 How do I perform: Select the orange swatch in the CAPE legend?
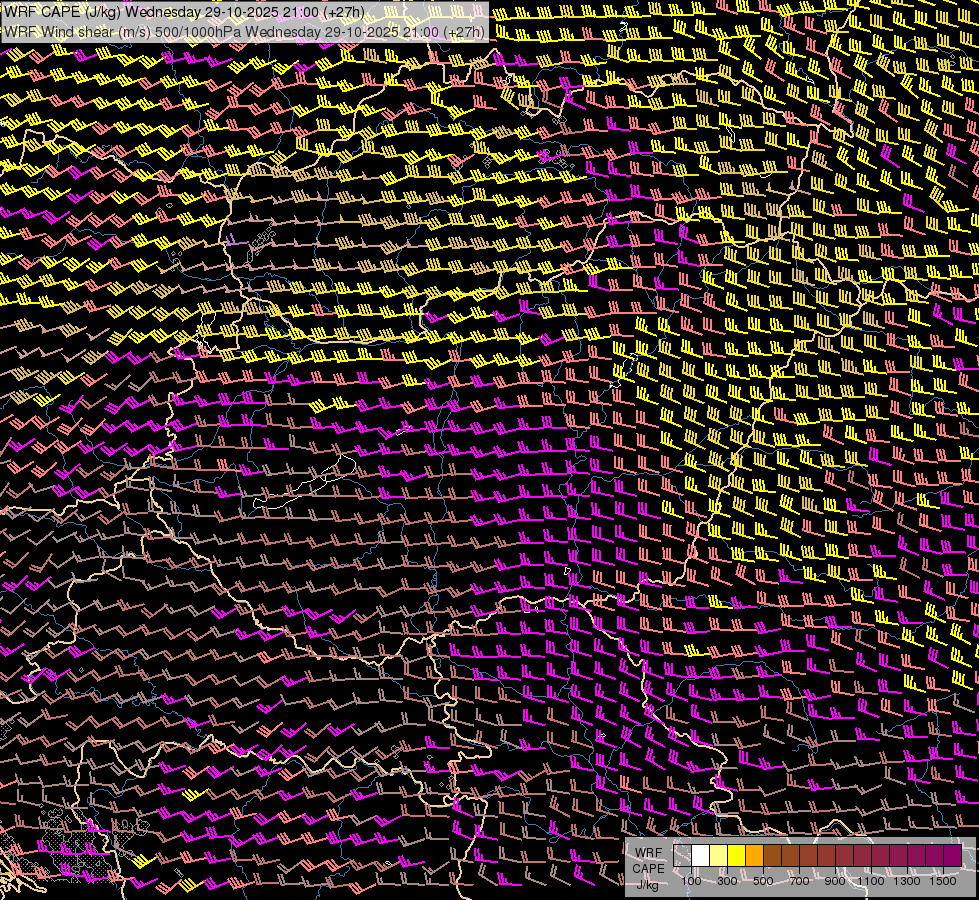click(755, 856)
